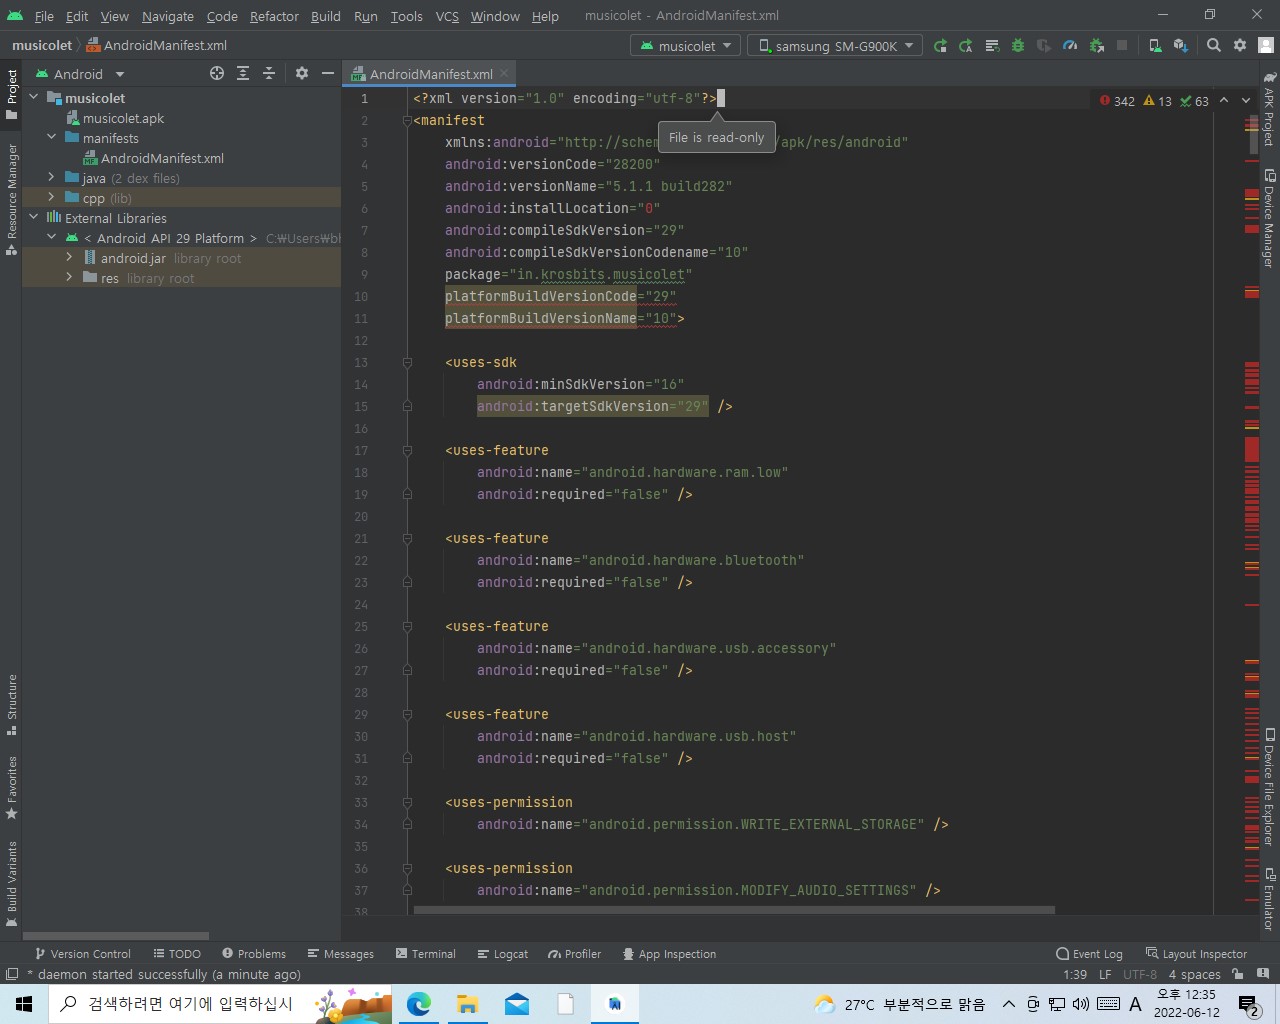Open the Profiler tool window
This screenshot has width=1280, height=1024.
(574, 954)
